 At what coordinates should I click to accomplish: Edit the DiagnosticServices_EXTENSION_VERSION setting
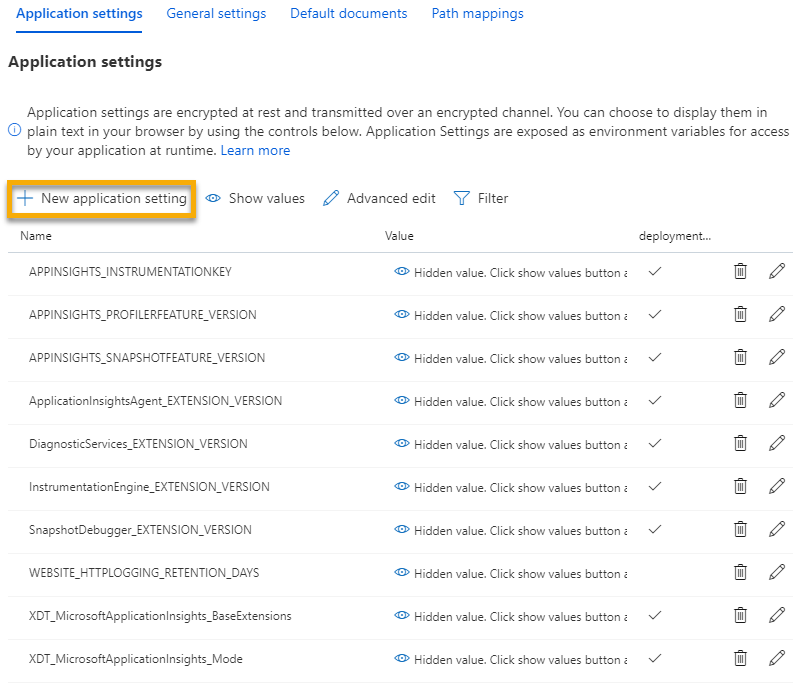tap(777, 443)
